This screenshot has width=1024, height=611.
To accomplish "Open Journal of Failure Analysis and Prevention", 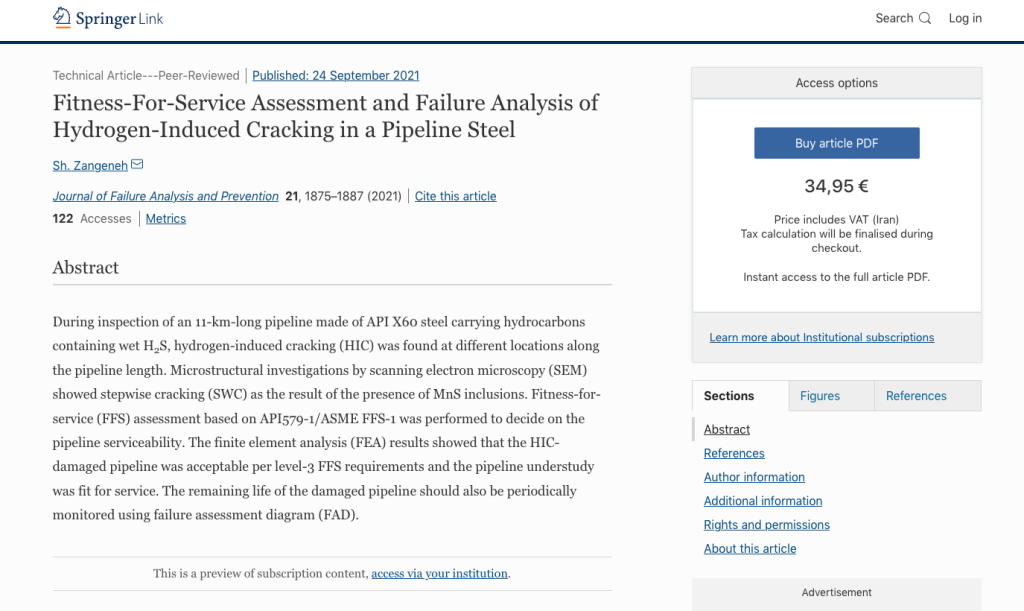I will (x=165, y=196).
